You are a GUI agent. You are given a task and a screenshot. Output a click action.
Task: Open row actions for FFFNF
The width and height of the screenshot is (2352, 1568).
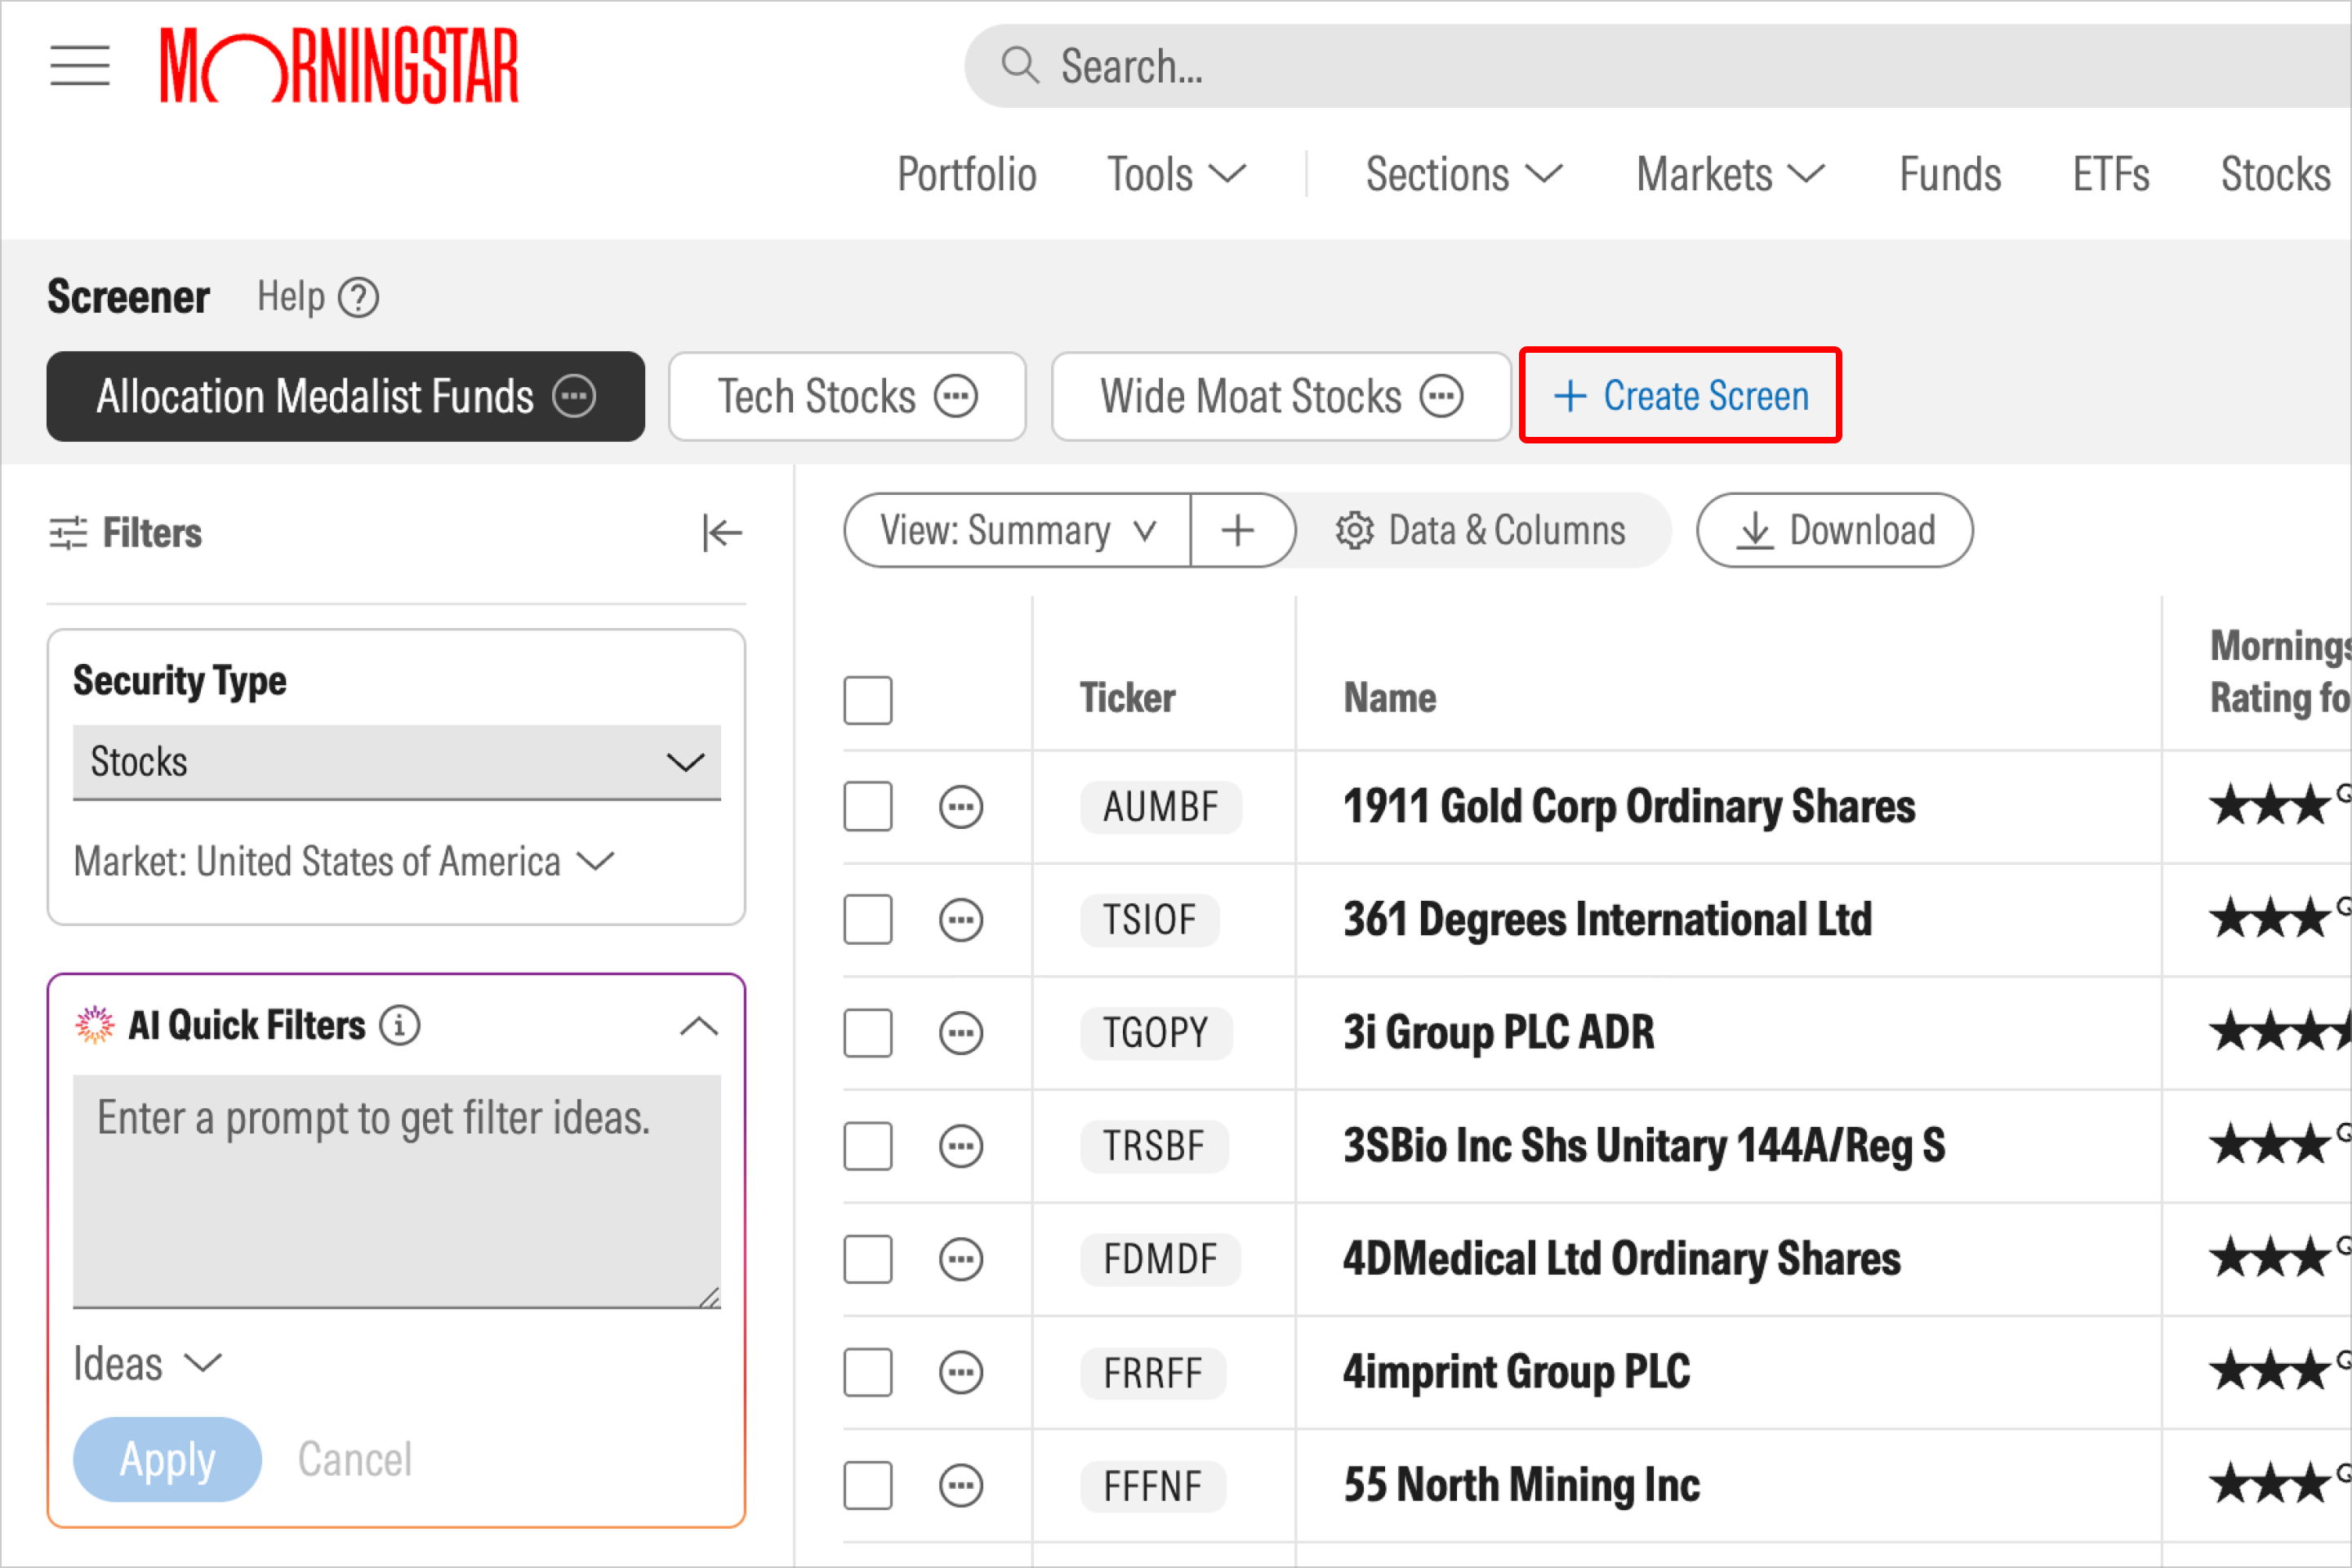click(x=961, y=1485)
